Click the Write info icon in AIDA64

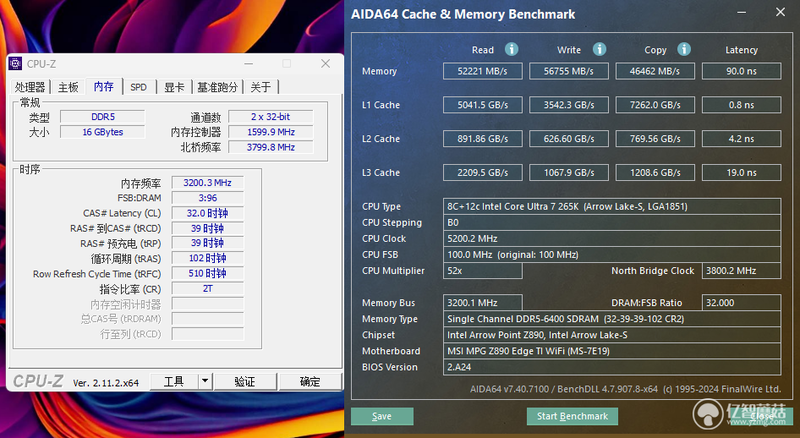pos(599,49)
